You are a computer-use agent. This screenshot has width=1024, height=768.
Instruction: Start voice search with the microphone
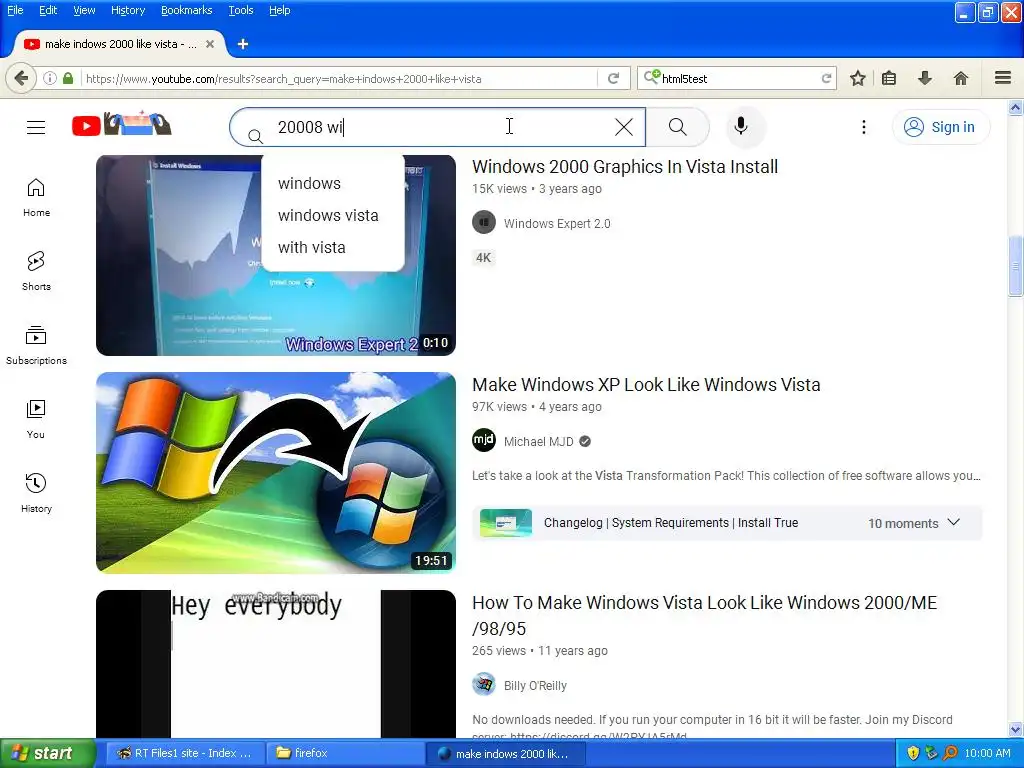click(x=741, y=126)
